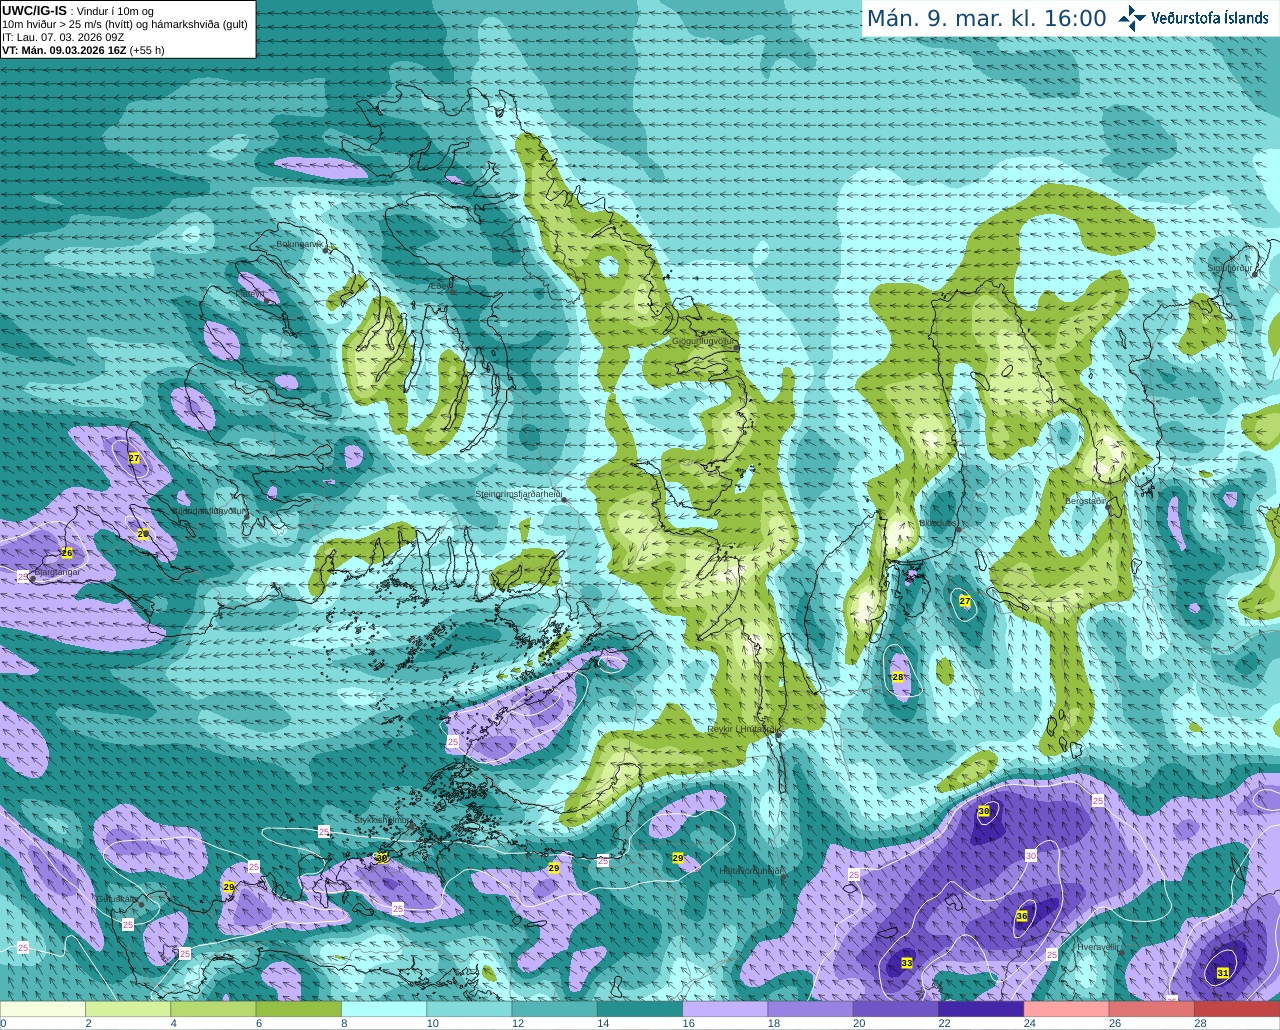1280x1030 pixels.
Task: Click the white 30 gust contour label
Action: [1031, 856]
